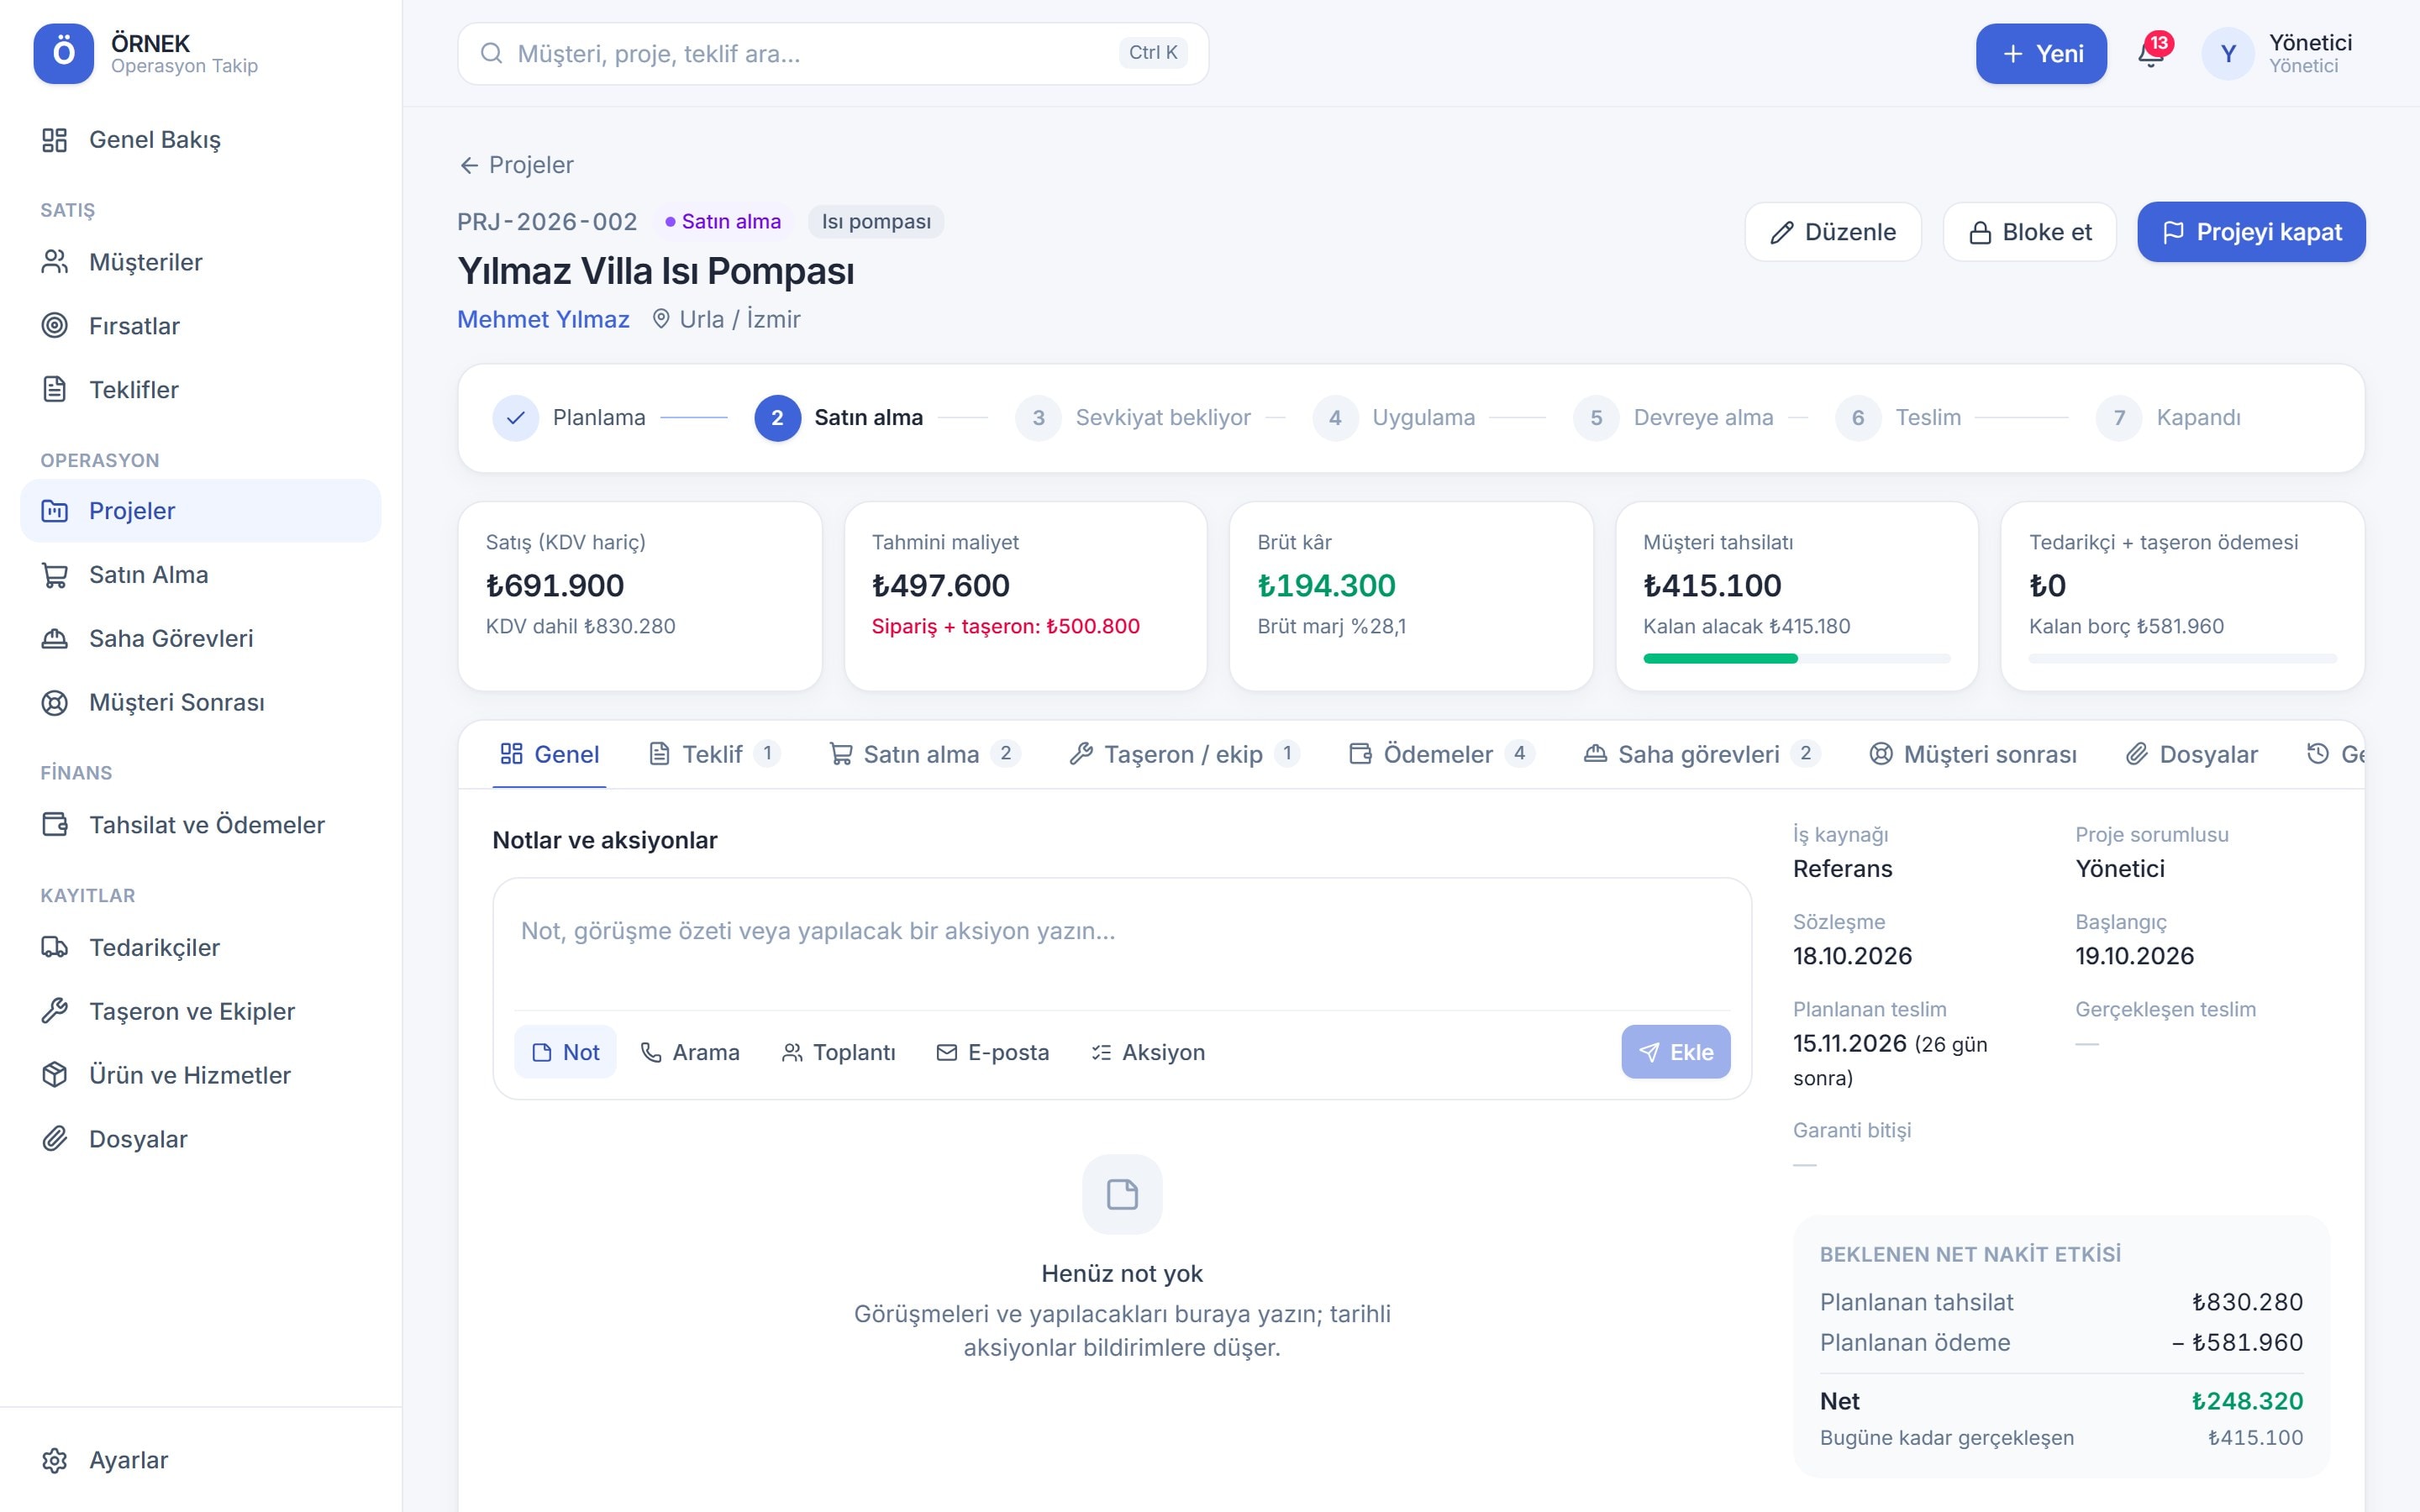Click the ÖRNEK logo icon
This screenshot has height=1512, width=2420.
point(63,53)
